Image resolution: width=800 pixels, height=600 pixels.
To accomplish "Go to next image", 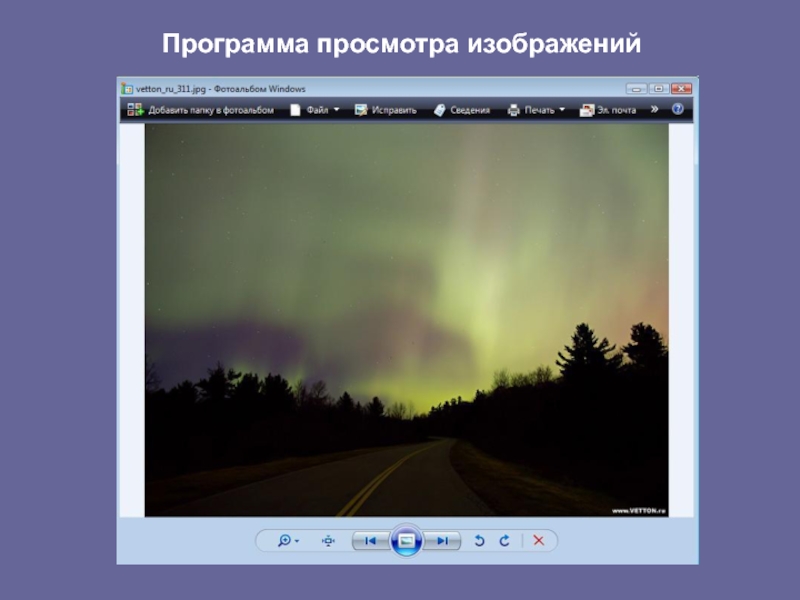I will [x=442, y=541].
